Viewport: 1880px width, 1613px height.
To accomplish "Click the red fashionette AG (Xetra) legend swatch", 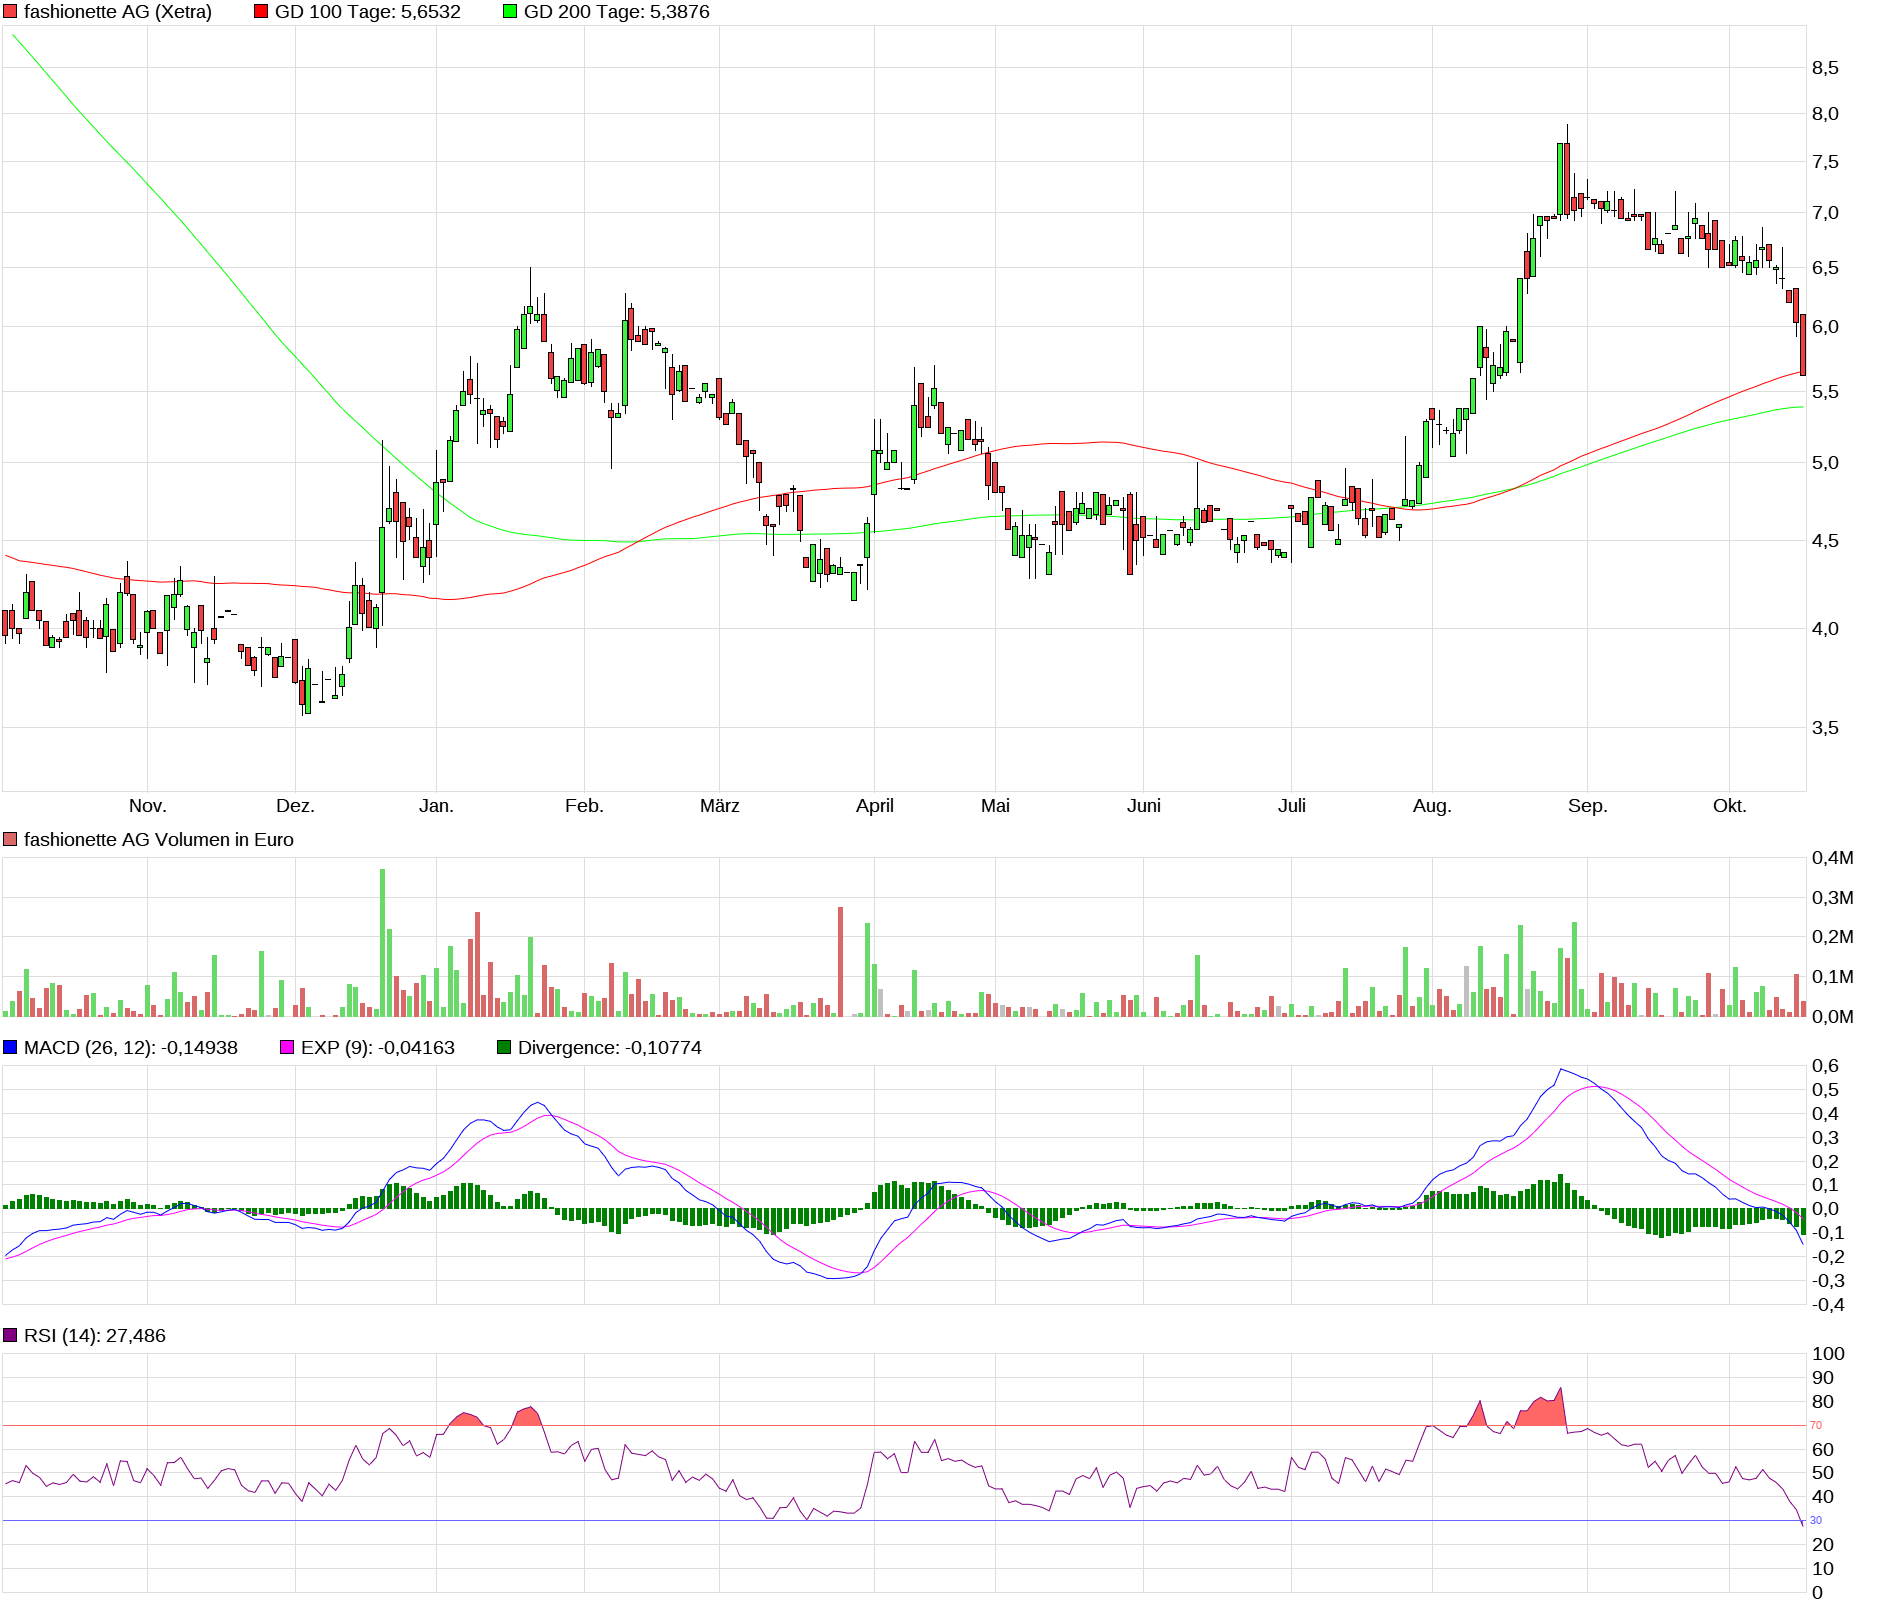I will click(10, 12).
